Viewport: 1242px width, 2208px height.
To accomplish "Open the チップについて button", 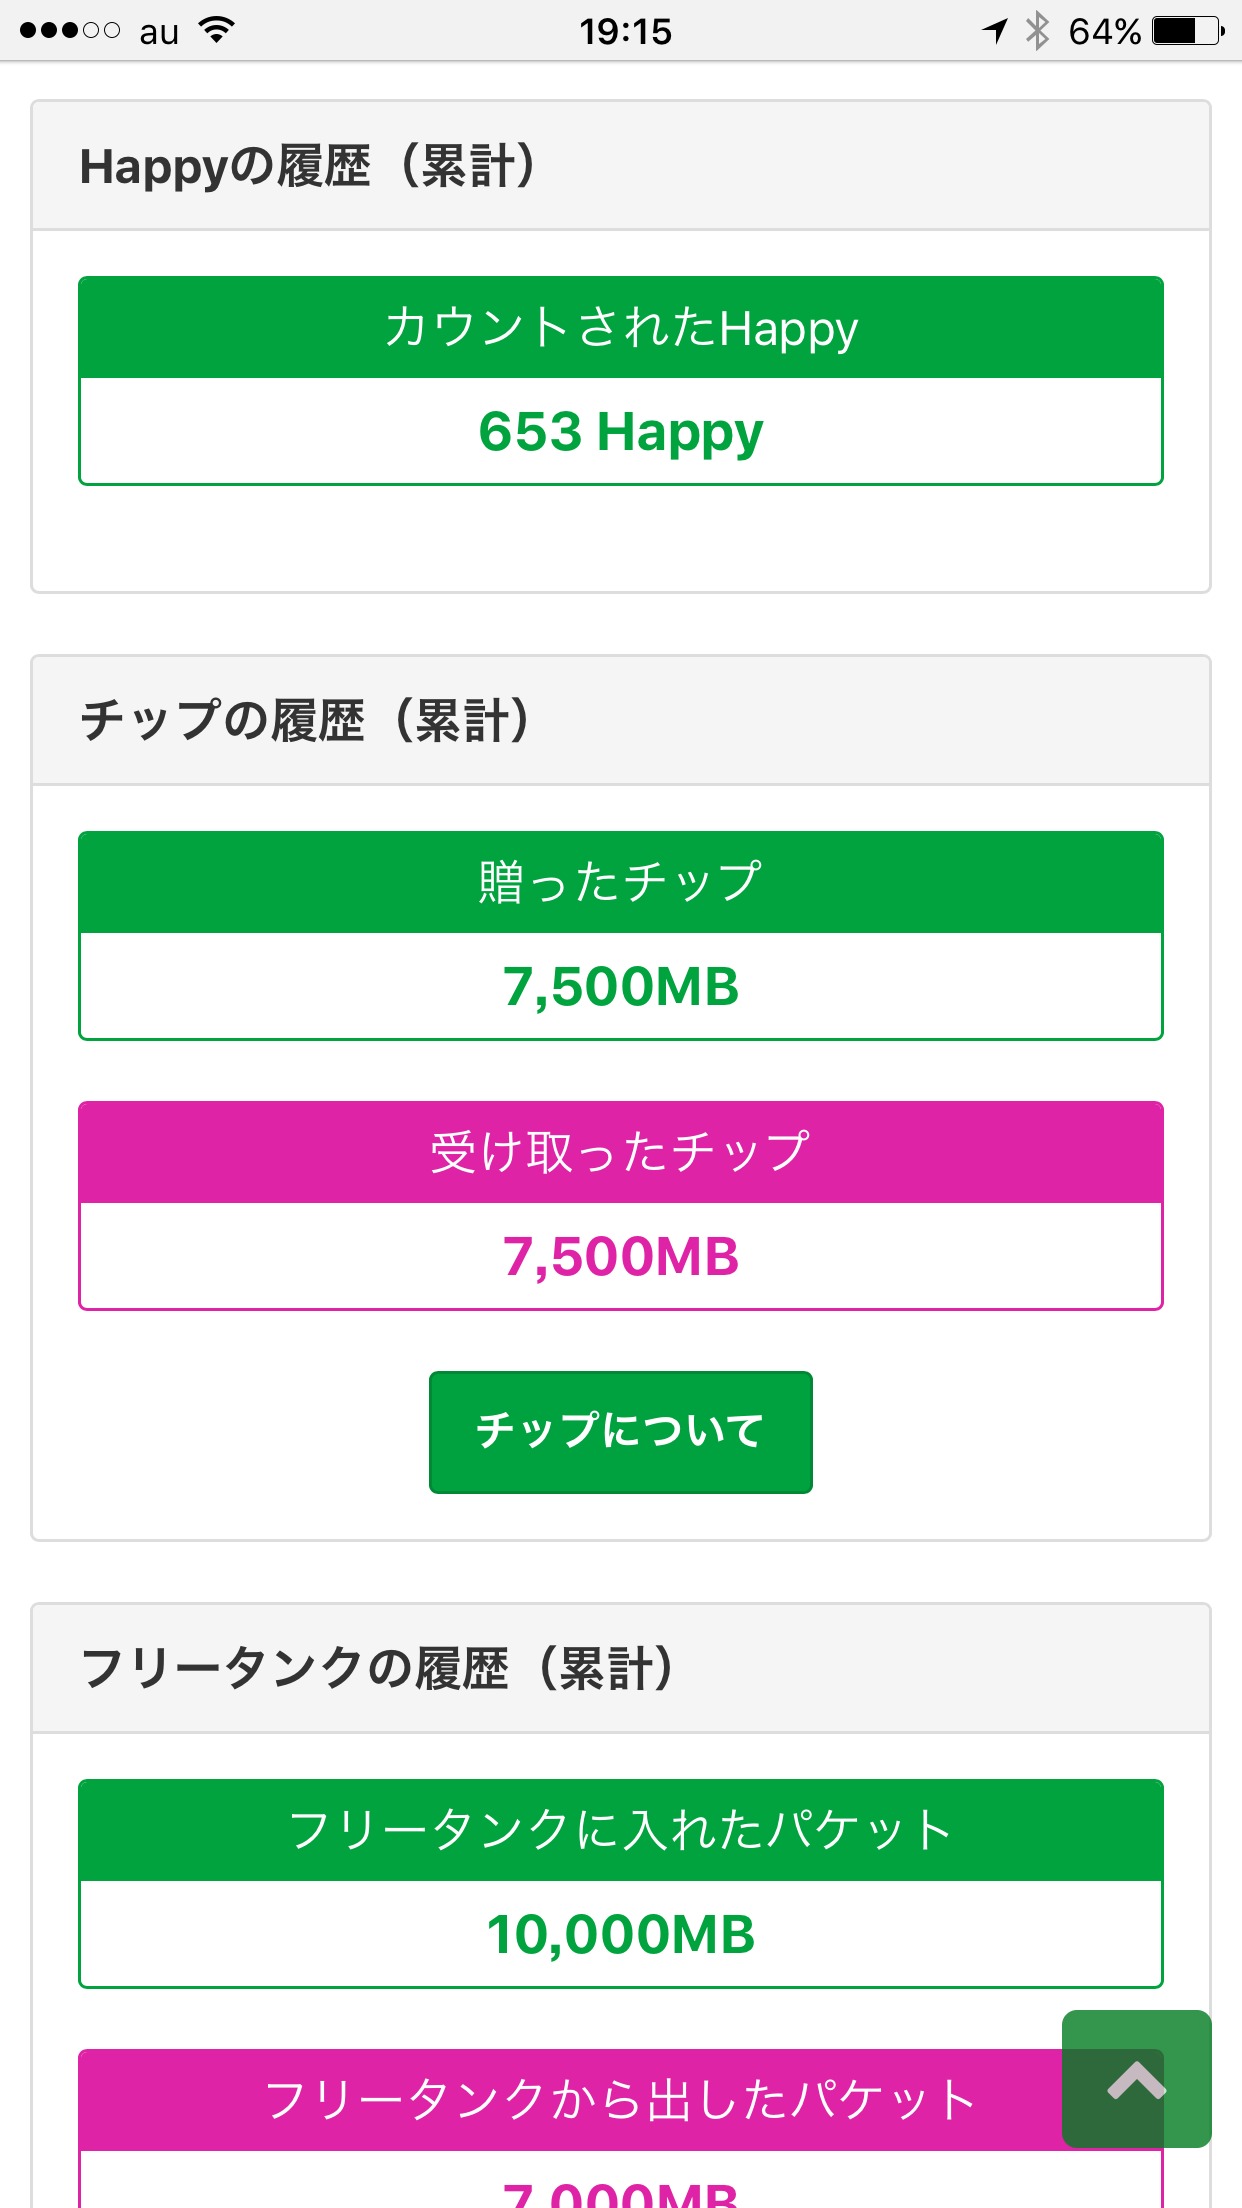I will 620,1431.
